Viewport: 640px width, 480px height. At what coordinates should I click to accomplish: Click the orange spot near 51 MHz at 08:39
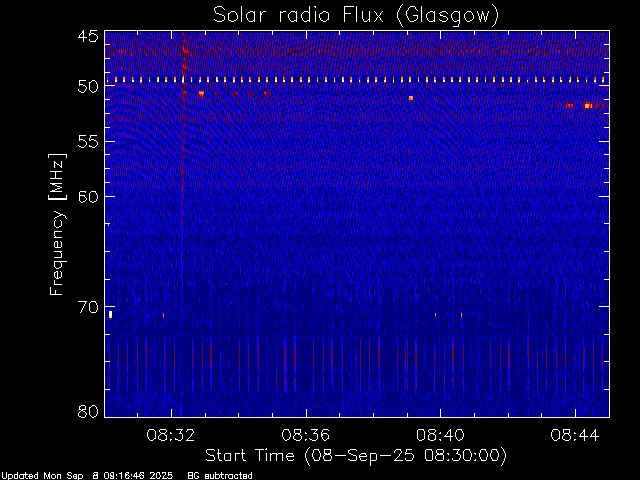tap(411, 98)
